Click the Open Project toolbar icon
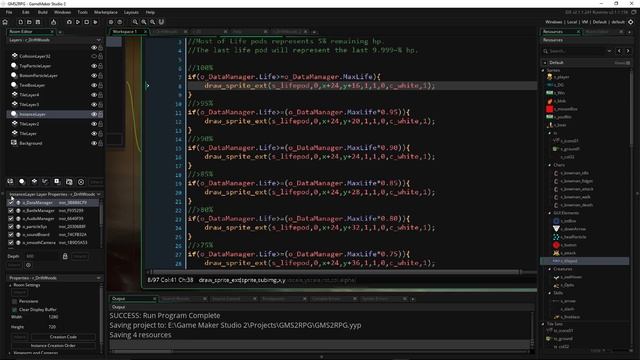 [29, 22]
